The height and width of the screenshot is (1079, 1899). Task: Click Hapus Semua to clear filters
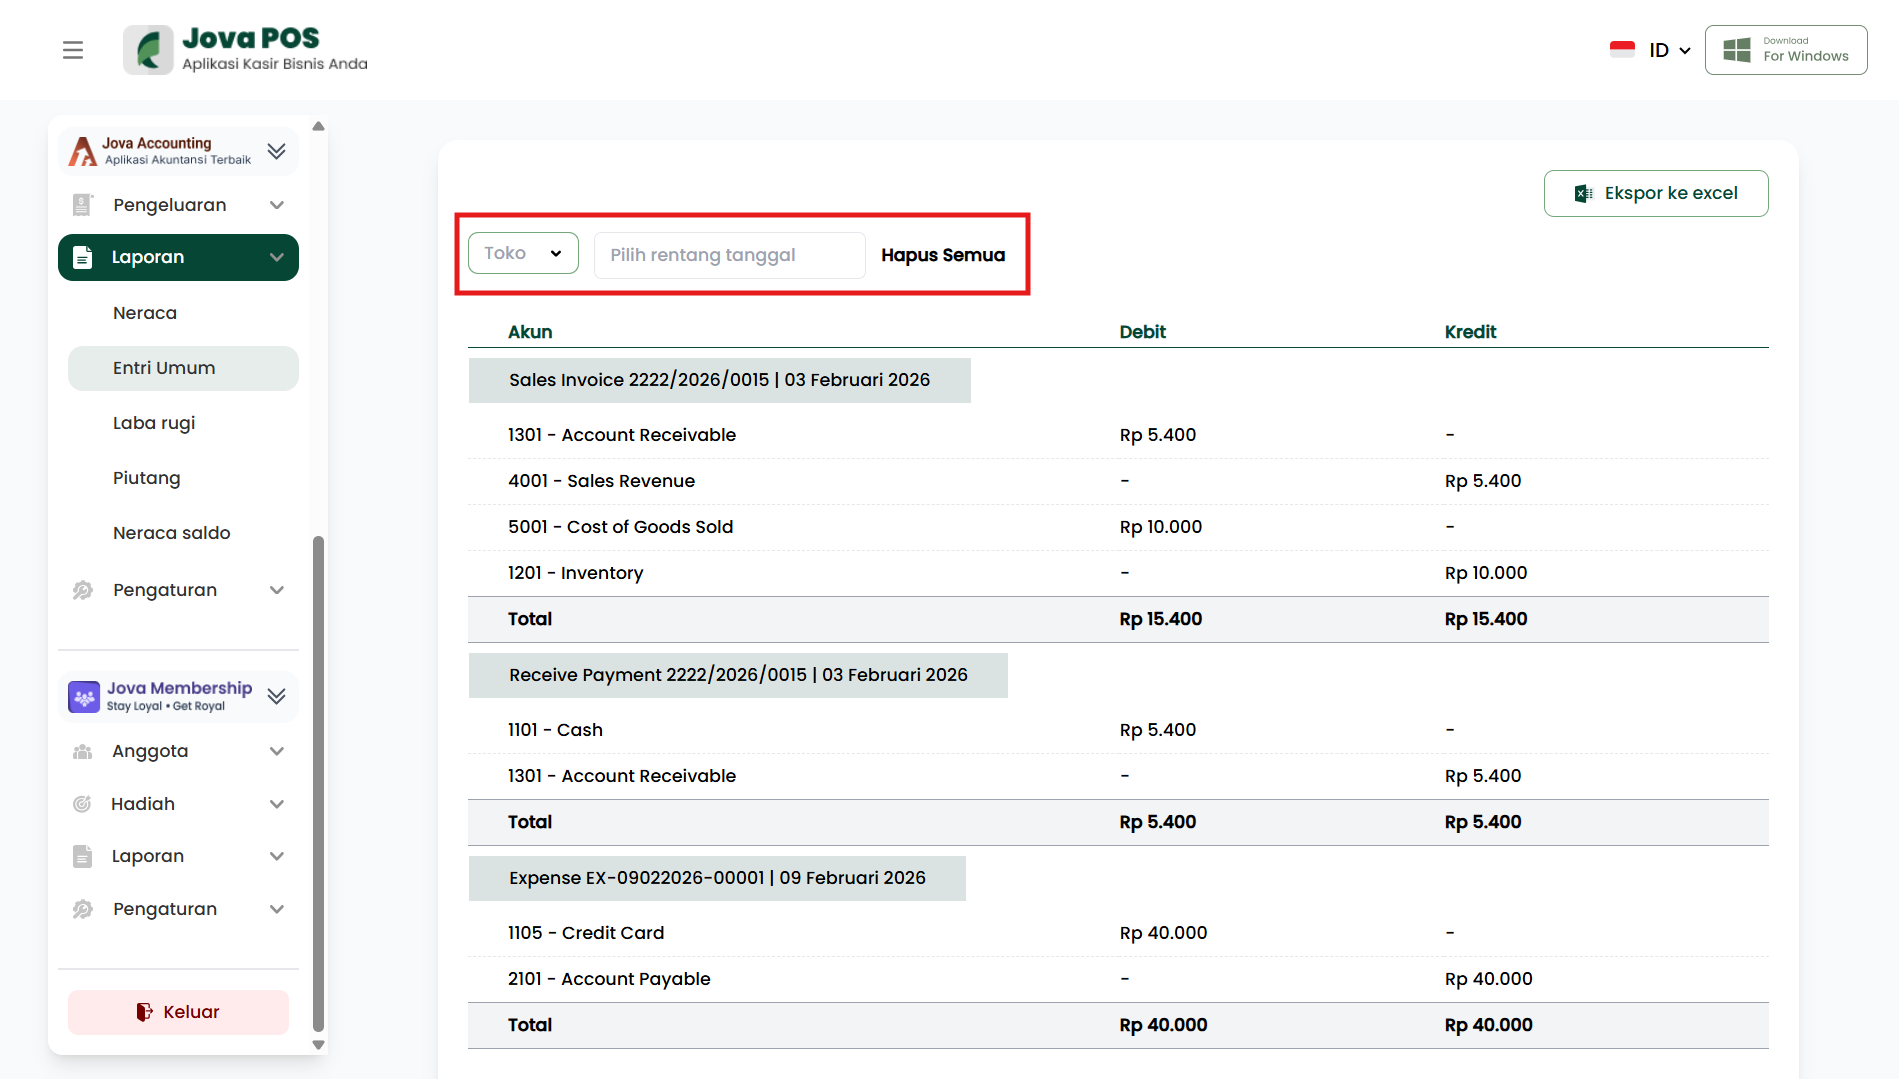[x=943, y=255]
